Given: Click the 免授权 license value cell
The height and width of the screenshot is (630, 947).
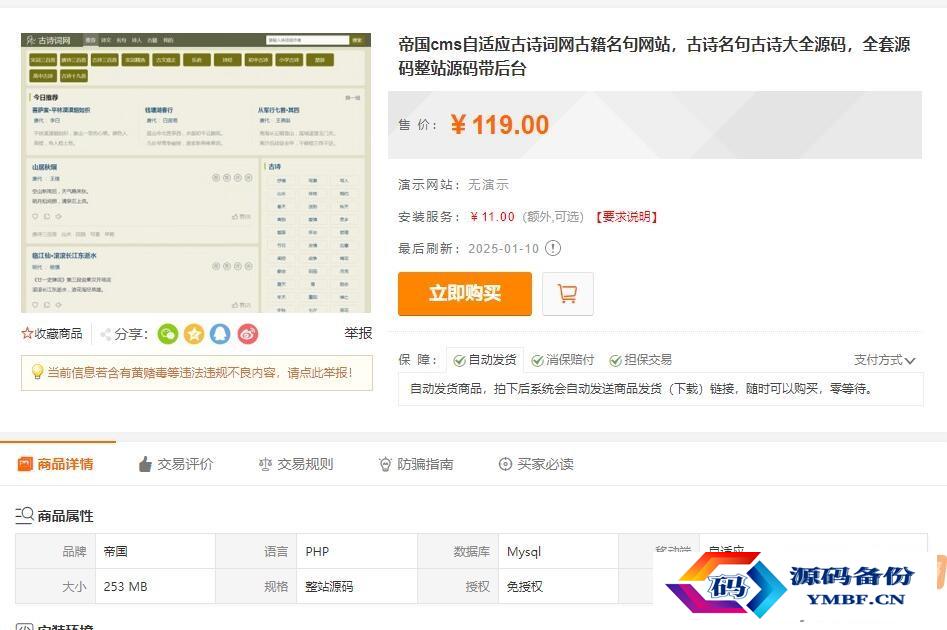Looking at the screenshot, I should (x=558, y=587).
